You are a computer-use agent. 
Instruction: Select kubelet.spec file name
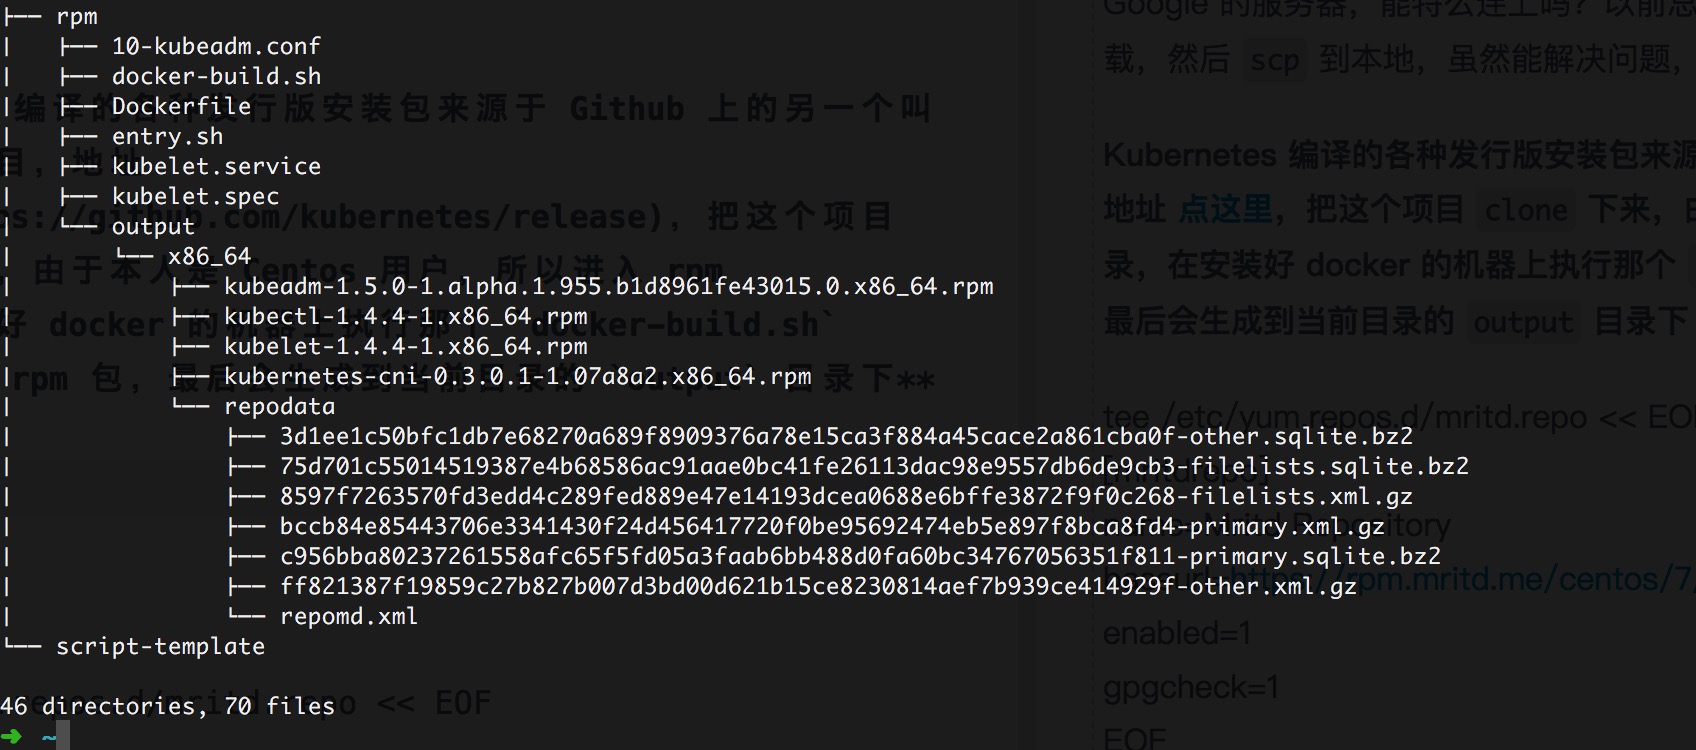[195, 196]
